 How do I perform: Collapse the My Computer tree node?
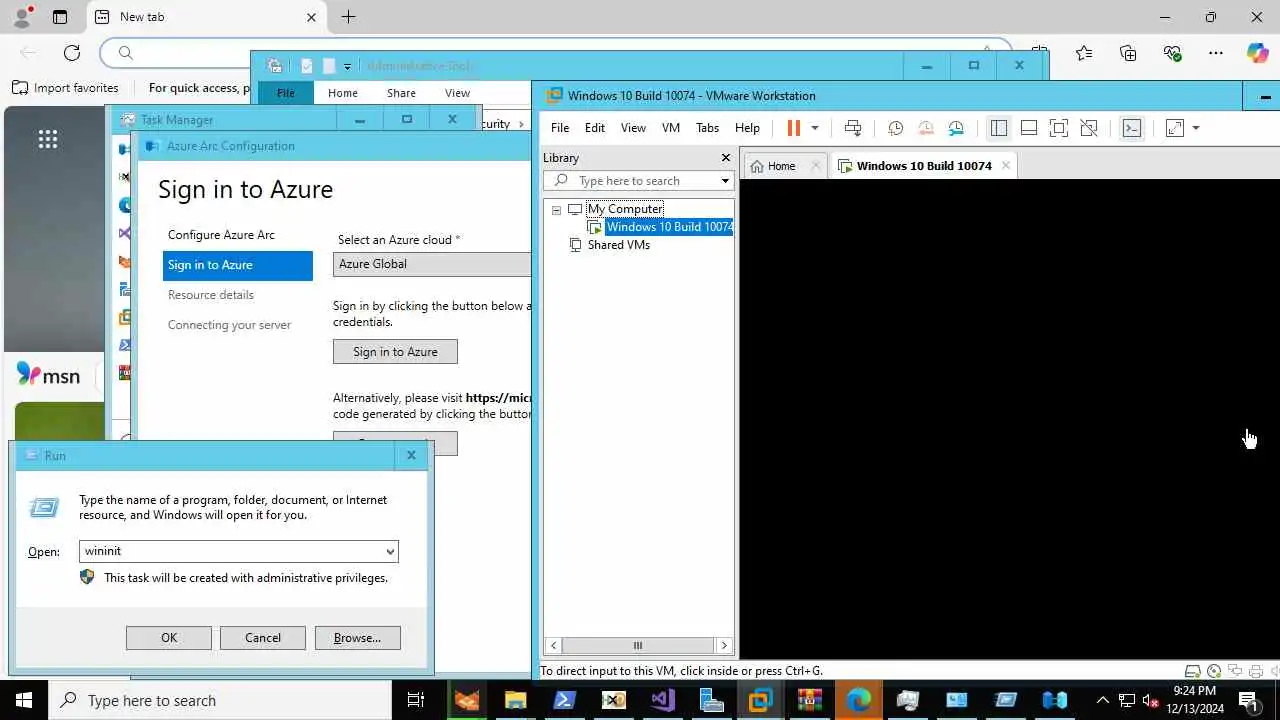tap(556, 210)
